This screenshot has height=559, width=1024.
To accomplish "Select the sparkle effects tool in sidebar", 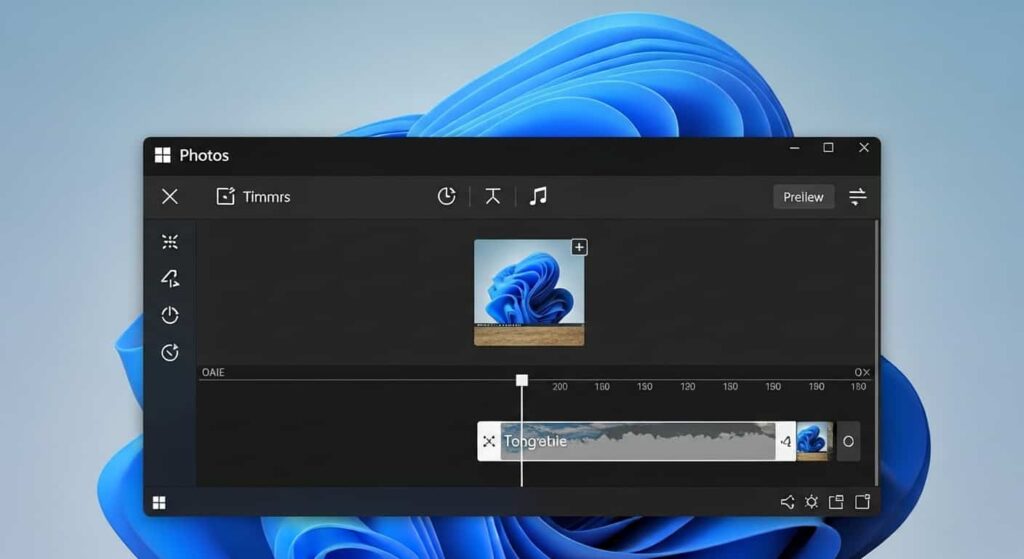I will [170, 242].
